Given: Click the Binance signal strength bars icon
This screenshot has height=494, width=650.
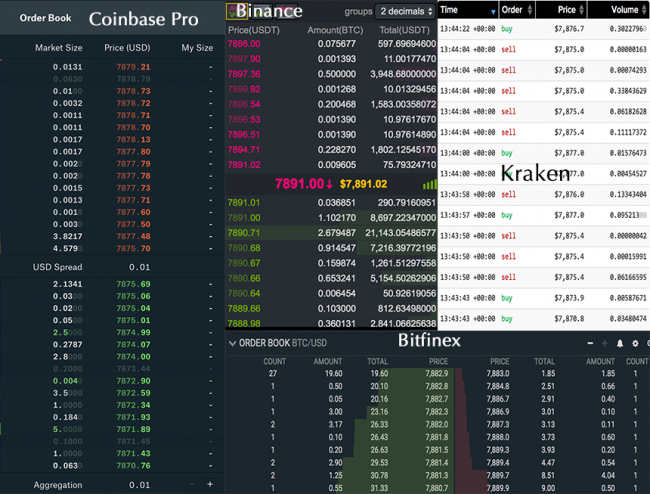Looking at the screenshot, I should pyautogui.click(x=430, y=184).
